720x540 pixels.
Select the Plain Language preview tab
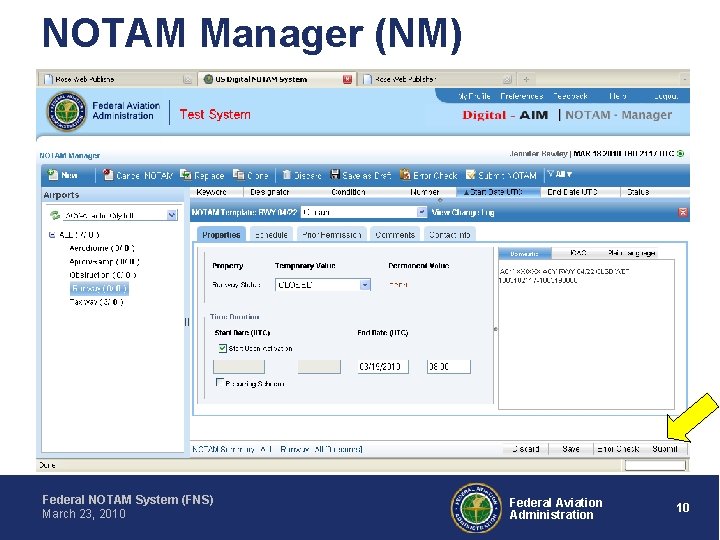pos(631,253)
